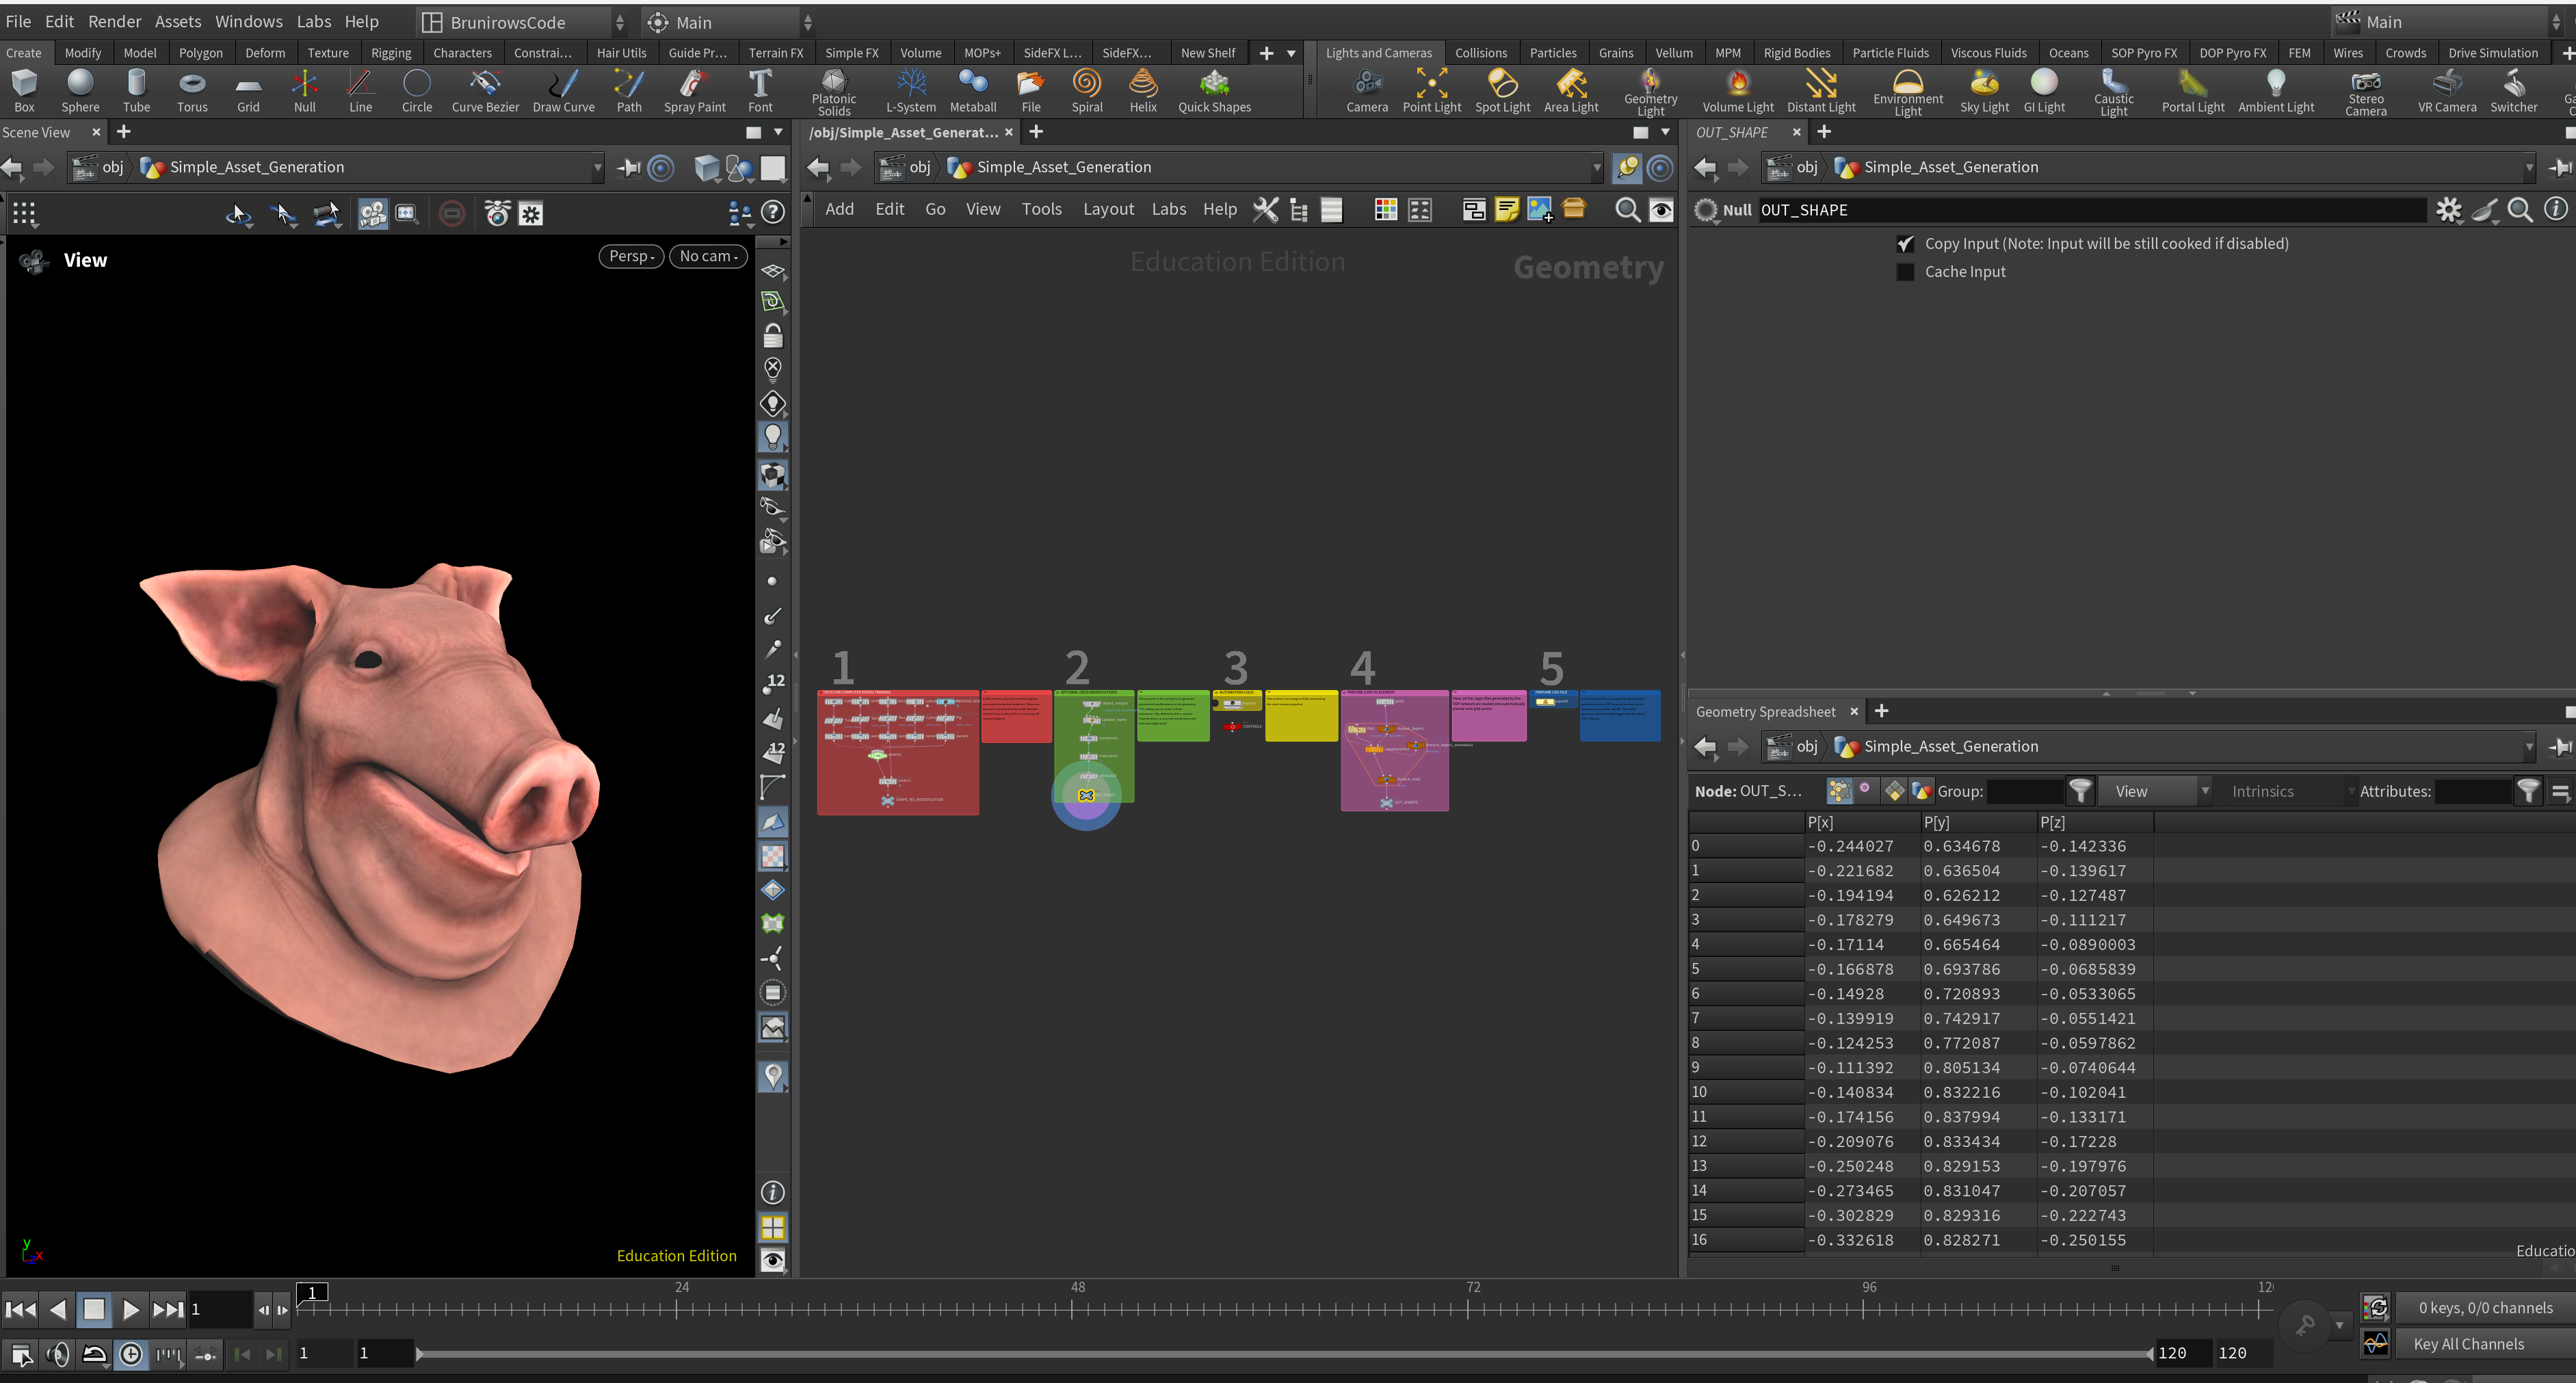Open the network editor Layout menu
Screen dimensions: 2576x1383
tap(1108, 209)
